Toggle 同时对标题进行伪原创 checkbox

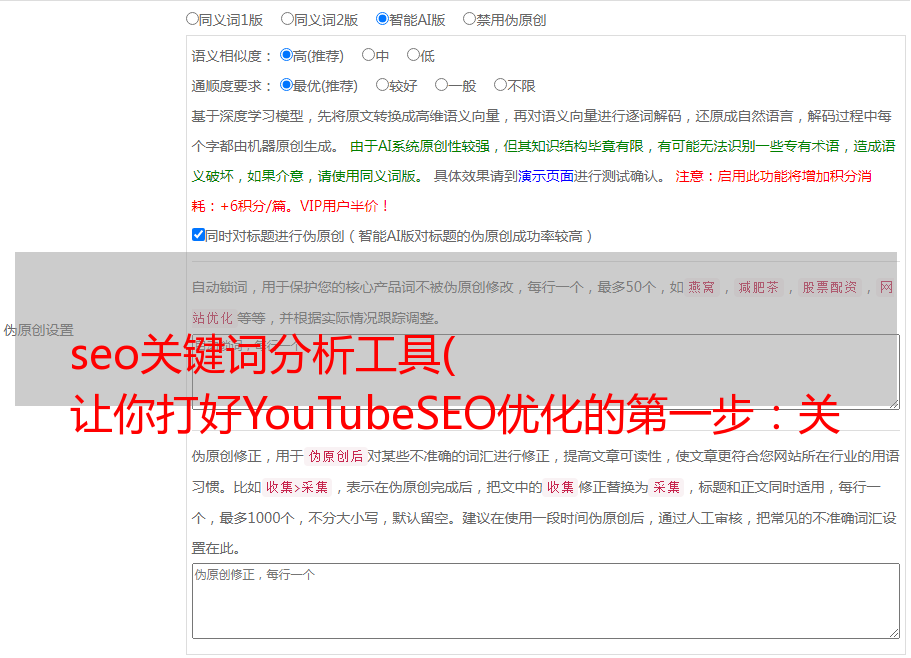[198, 235]
